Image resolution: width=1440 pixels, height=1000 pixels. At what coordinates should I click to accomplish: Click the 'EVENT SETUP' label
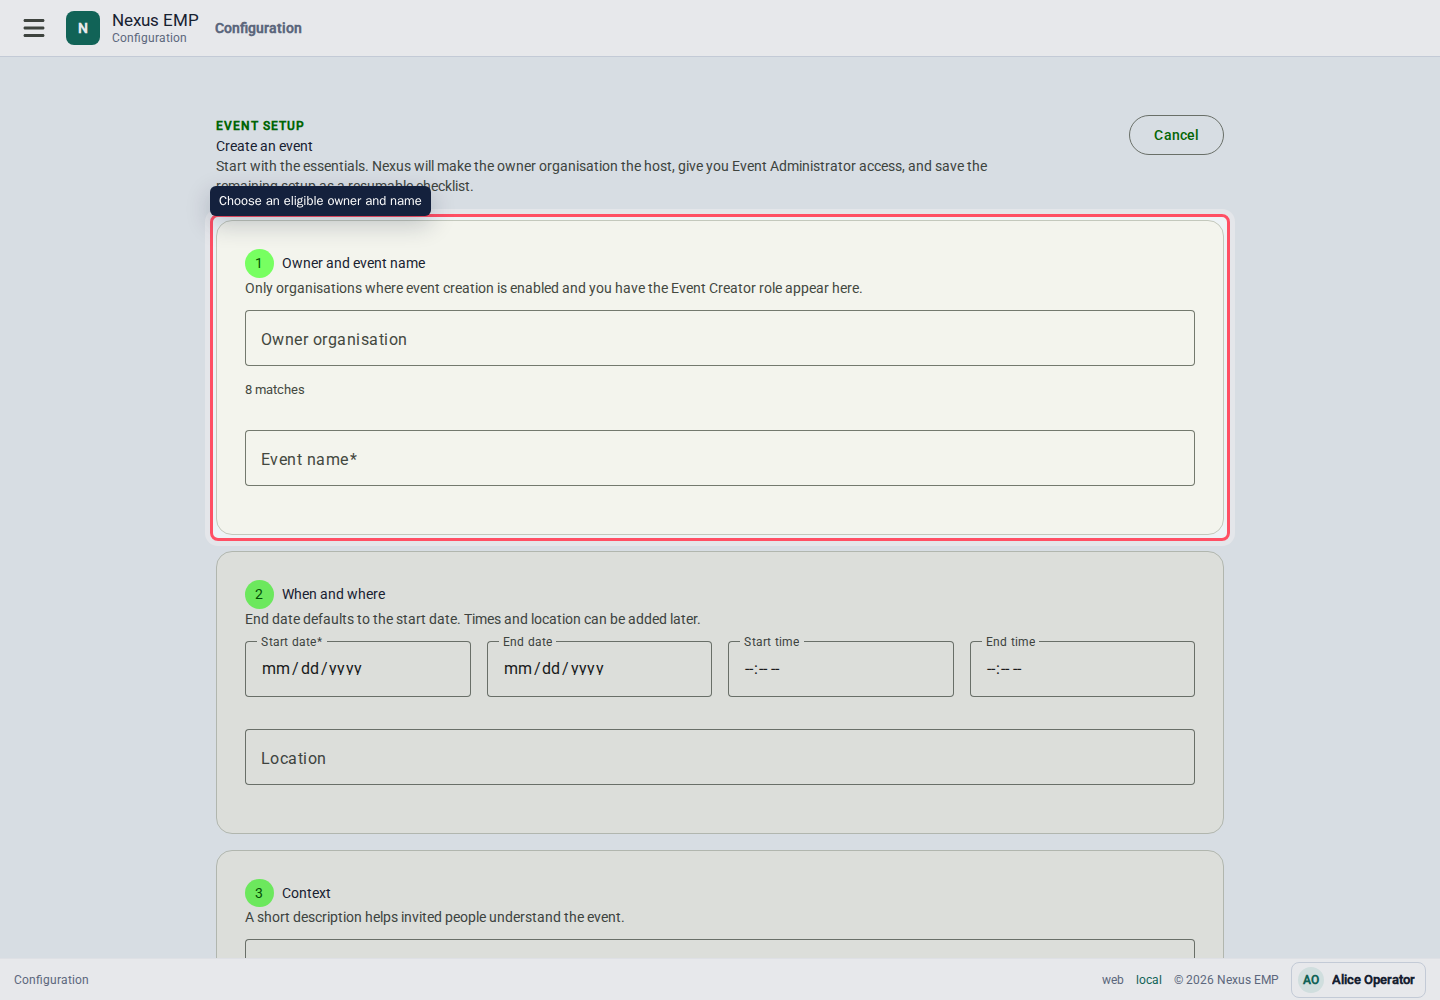[260, 126]
